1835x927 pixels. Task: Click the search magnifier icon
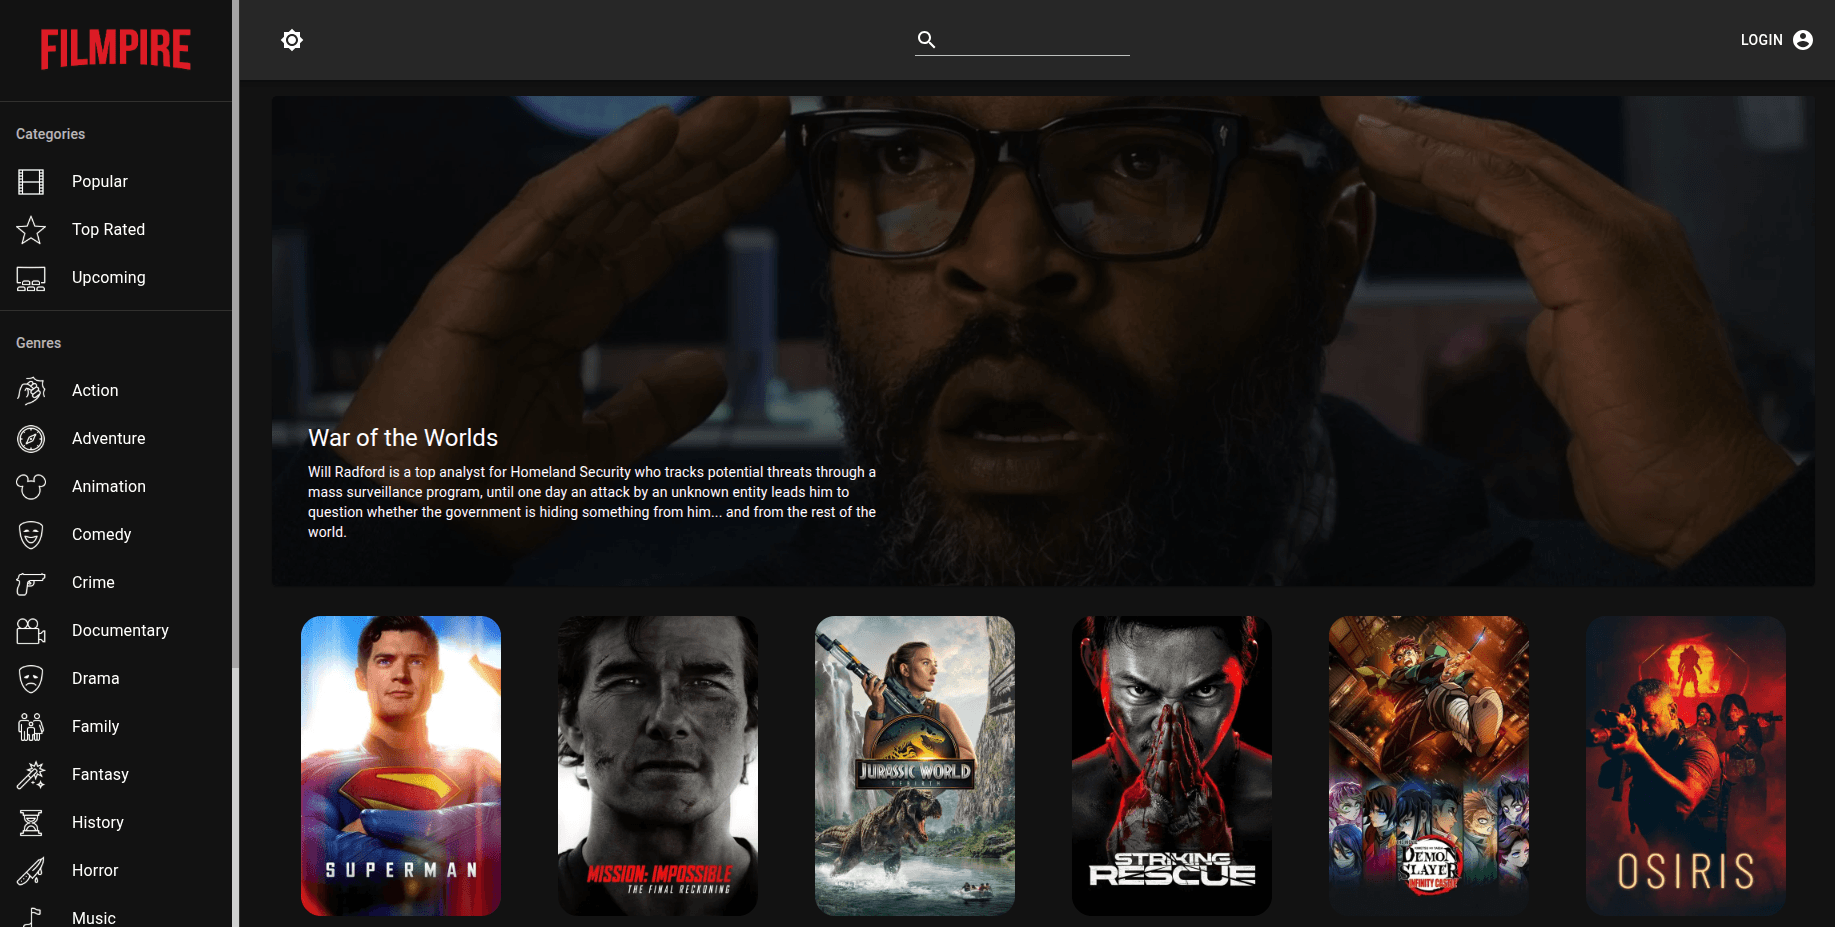tap(927, 40)
